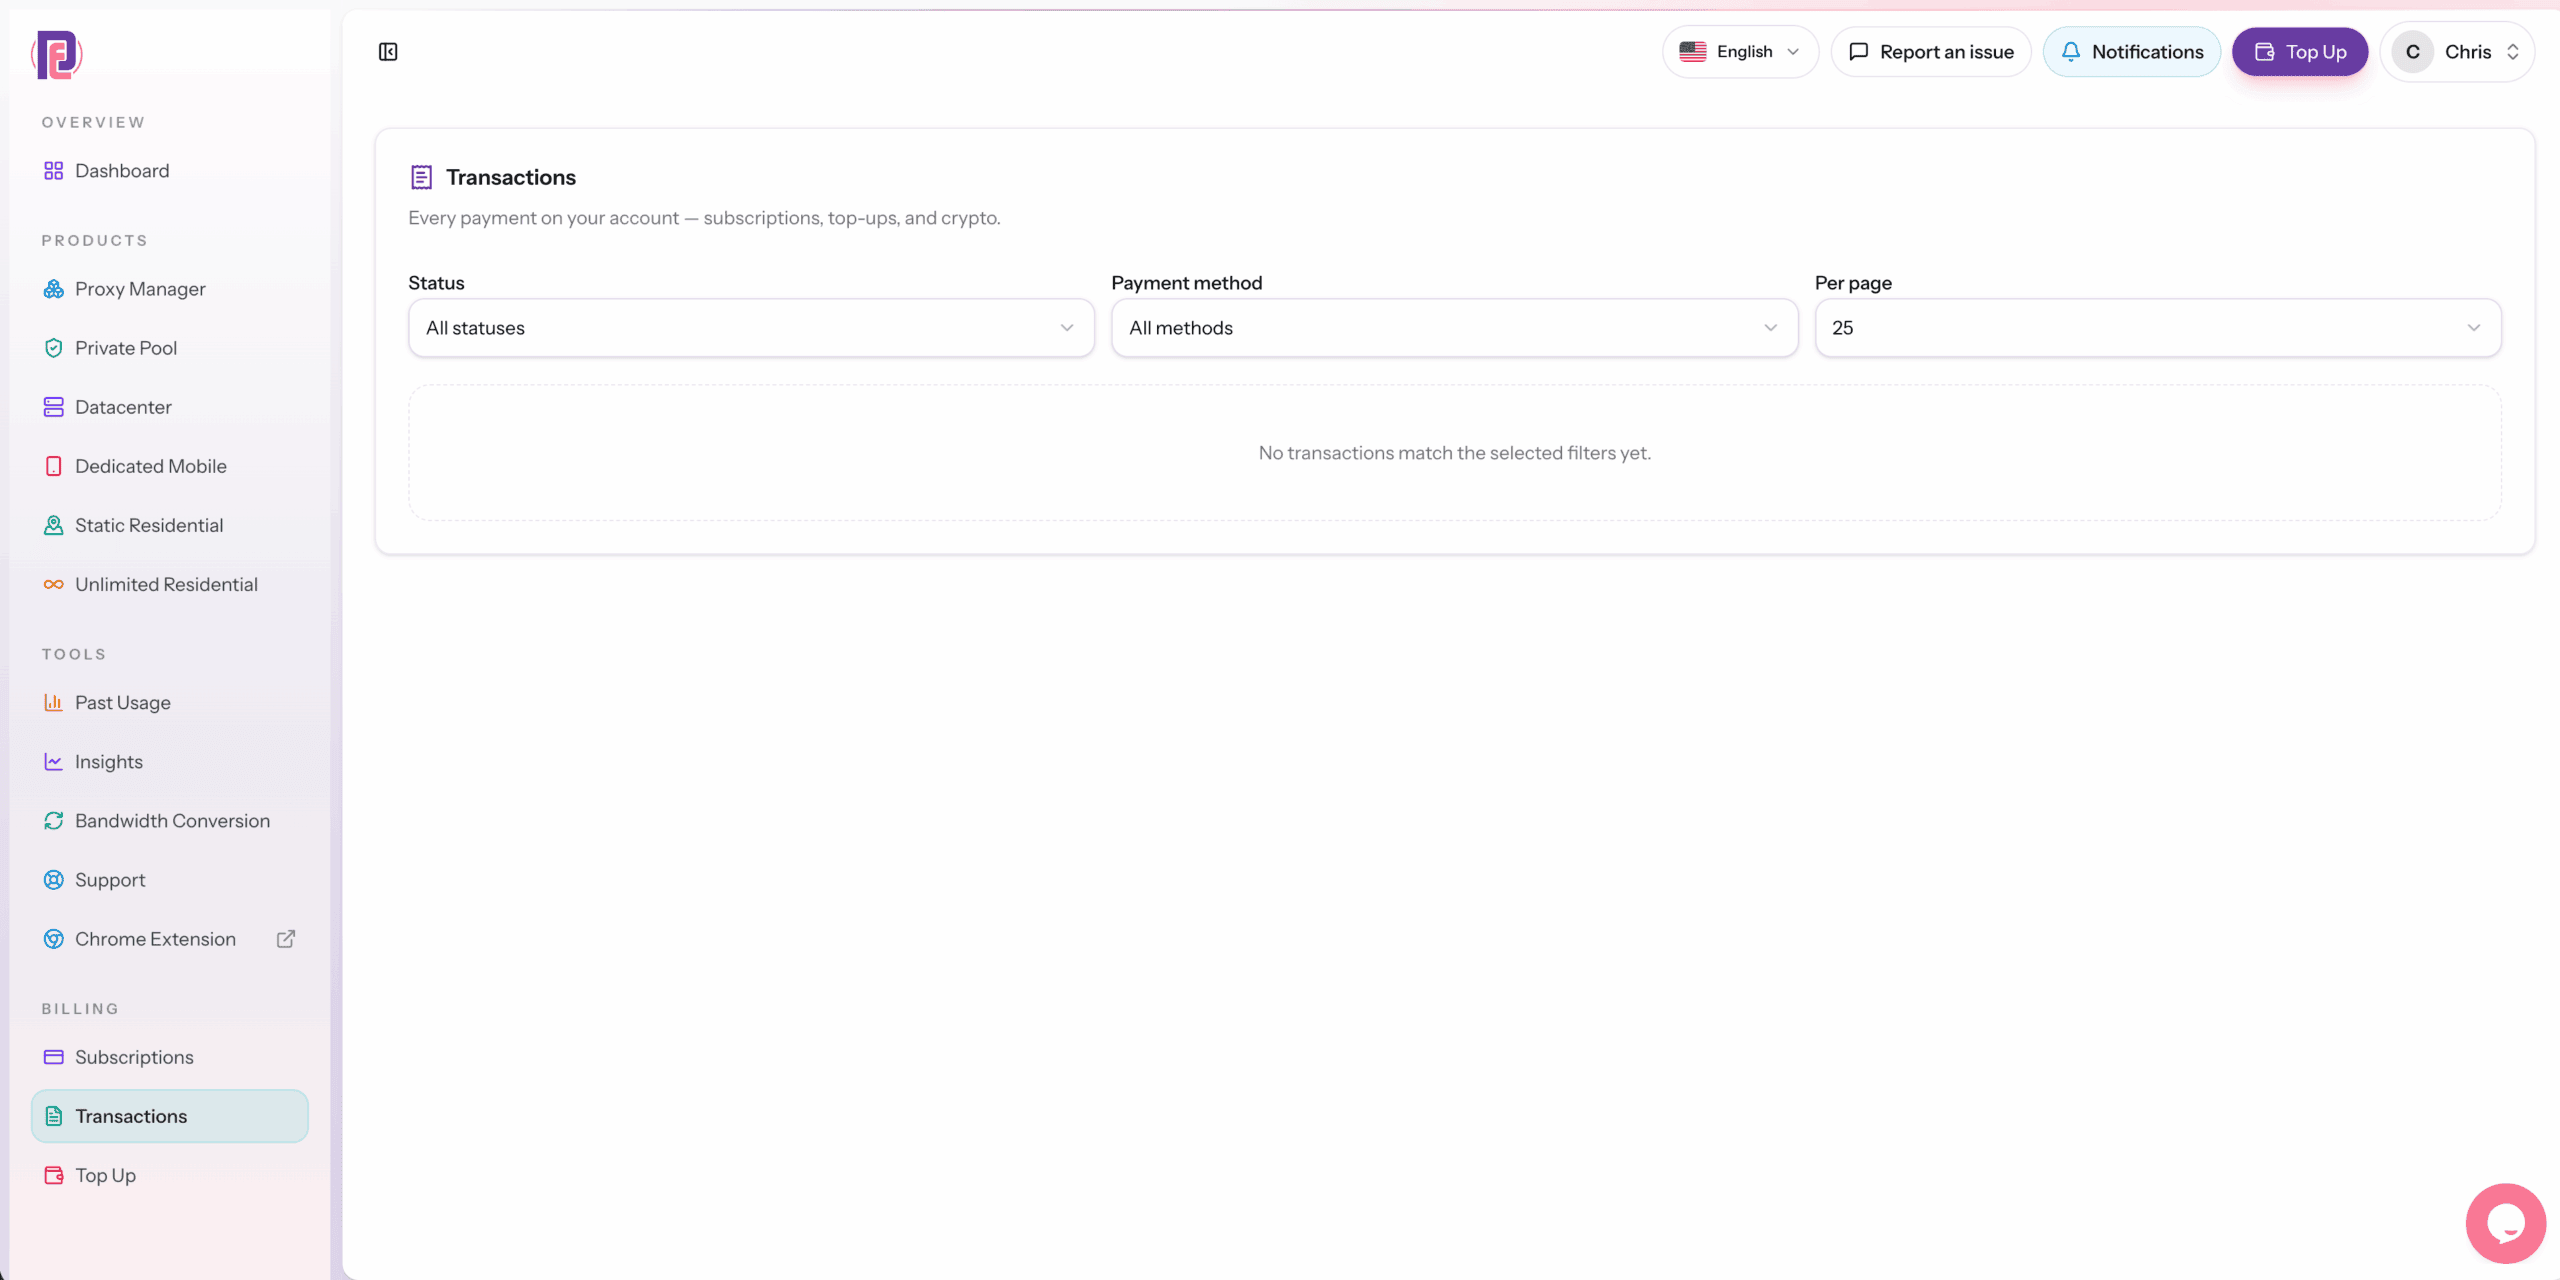Click the Proxy Manager icon
Viewport: 2560px width, 1280px height.
coord(54,289)
